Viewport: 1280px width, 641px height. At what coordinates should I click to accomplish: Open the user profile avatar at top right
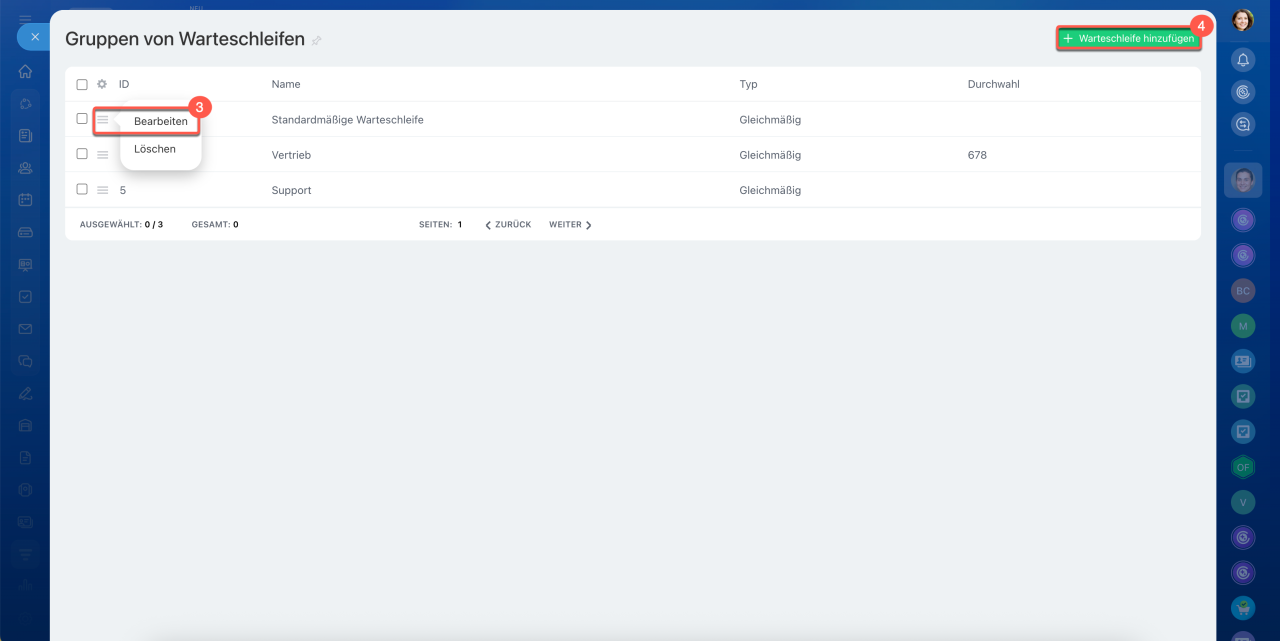pos(1242,20)
